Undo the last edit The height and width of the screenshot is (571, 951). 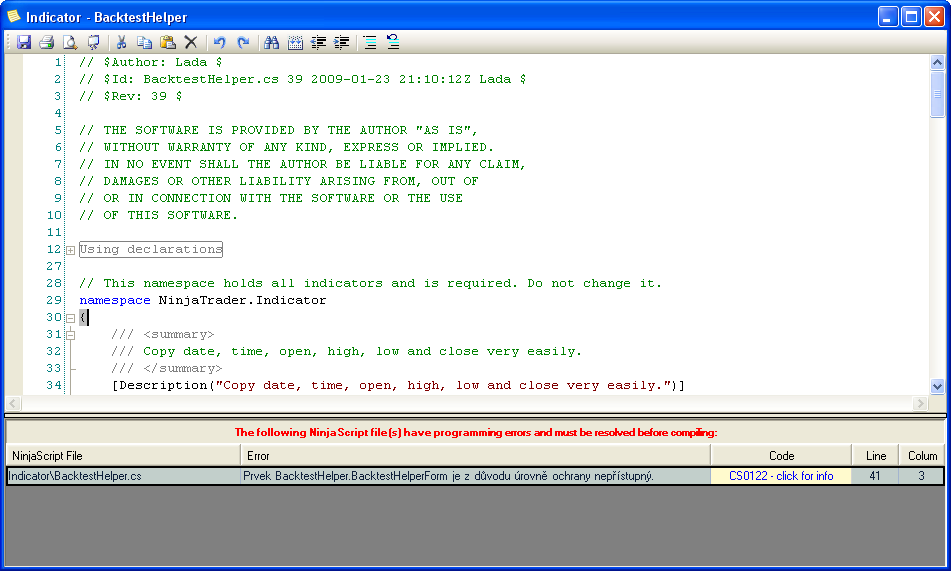pyautogui.click(x=220, y=42)
